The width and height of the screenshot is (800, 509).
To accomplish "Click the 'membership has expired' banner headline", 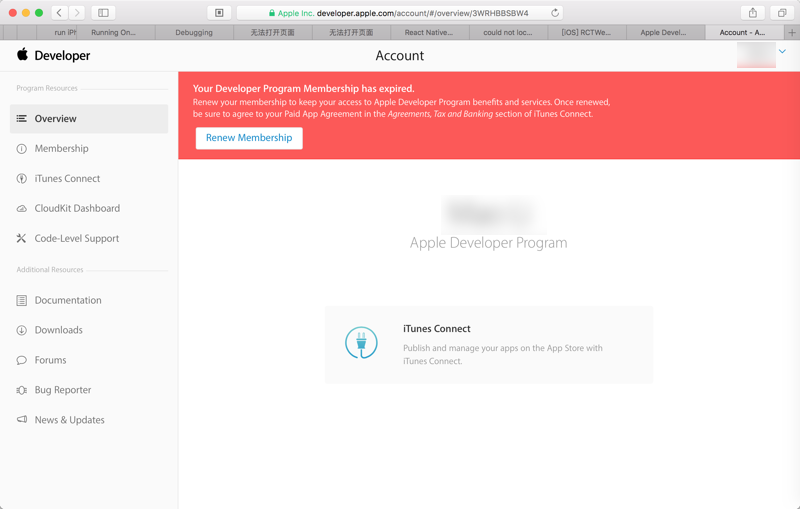I will (x=304, y=89).
